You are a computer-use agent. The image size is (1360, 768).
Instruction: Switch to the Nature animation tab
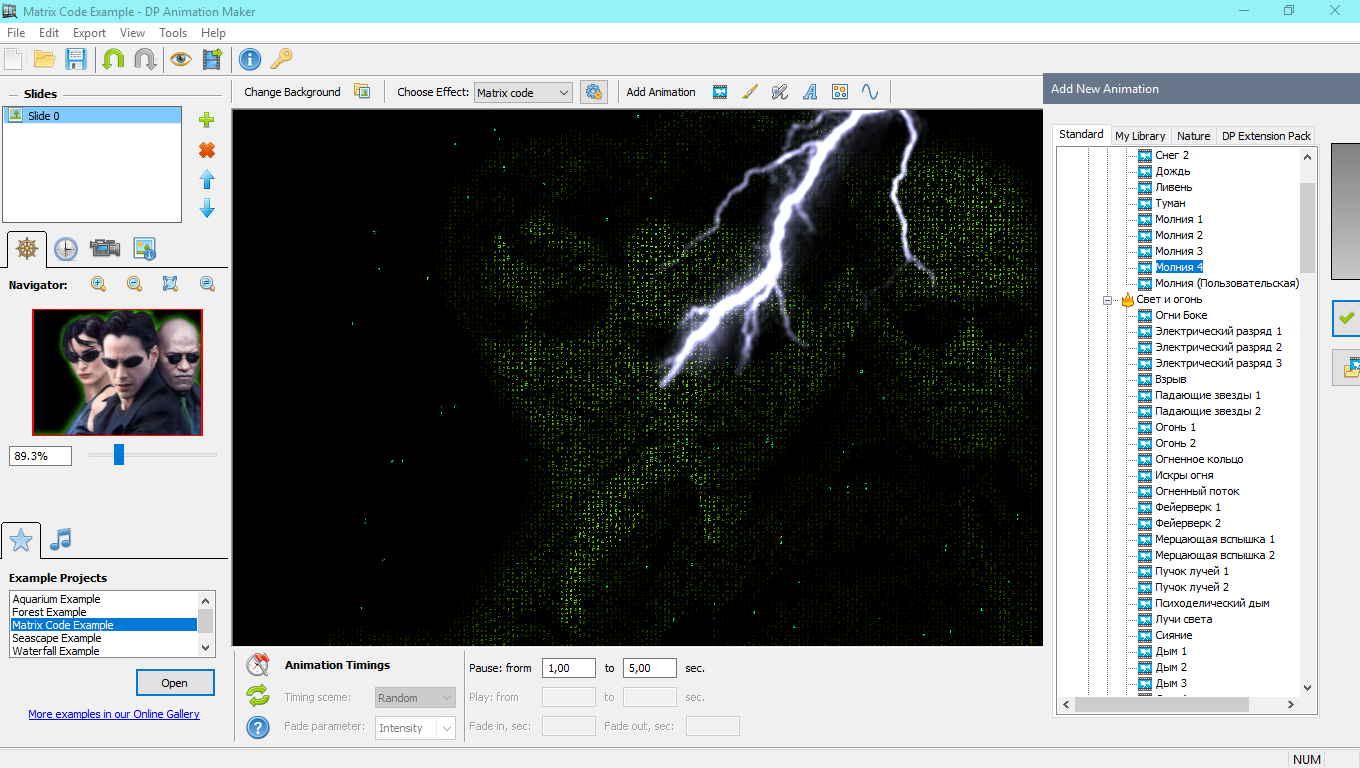tap(1193, 136)
